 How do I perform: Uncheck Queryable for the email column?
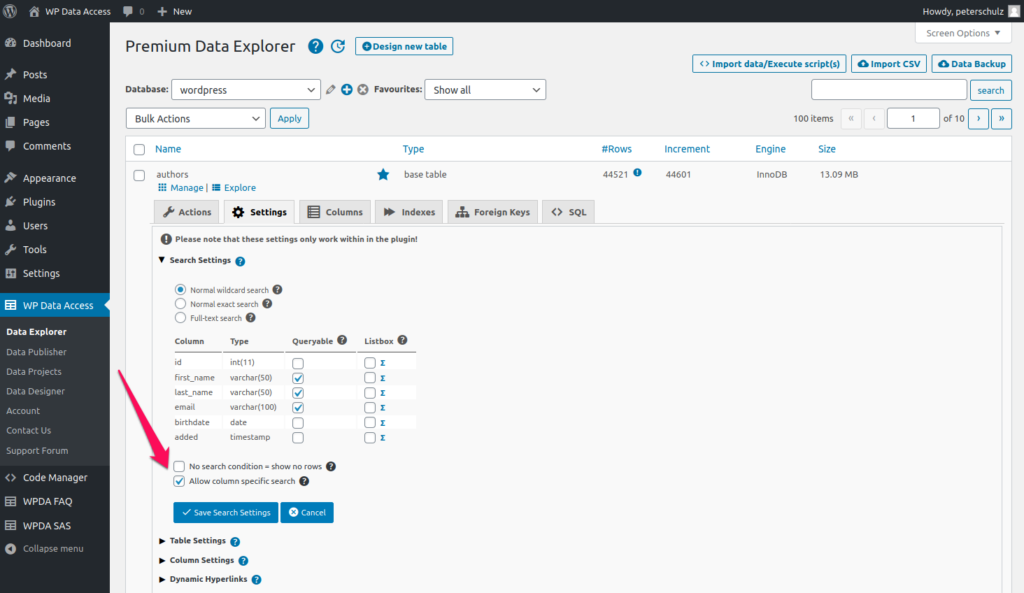coord(296,407)
